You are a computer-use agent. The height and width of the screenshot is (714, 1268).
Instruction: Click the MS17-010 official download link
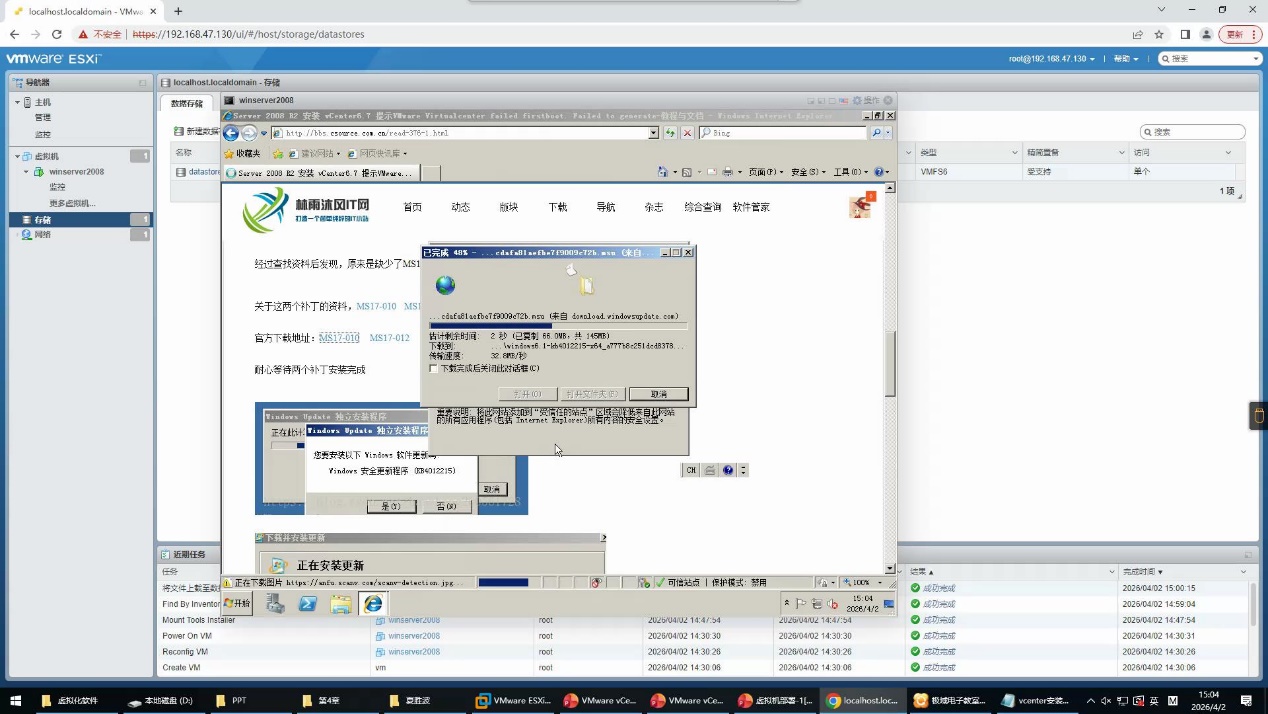(x=339, y=338)
